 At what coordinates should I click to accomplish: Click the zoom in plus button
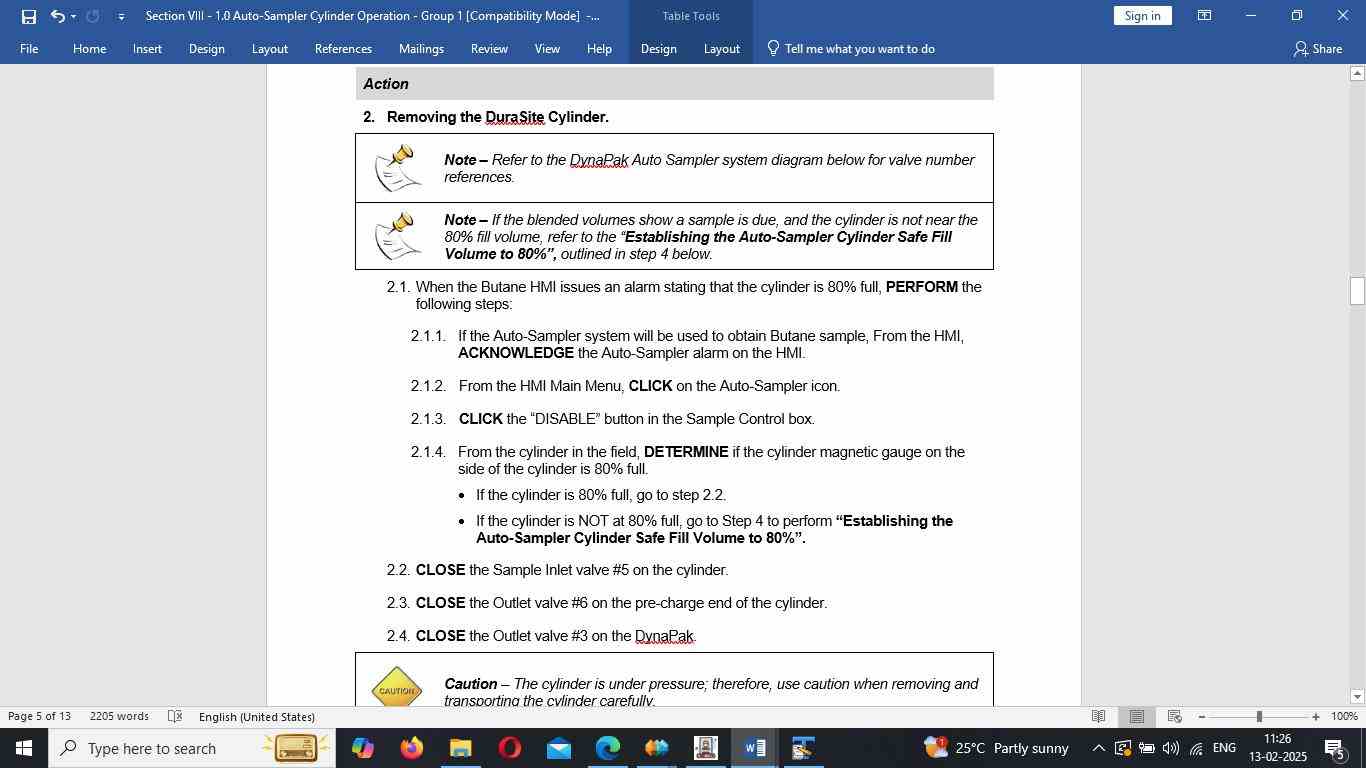click(x=1316, y=716)
